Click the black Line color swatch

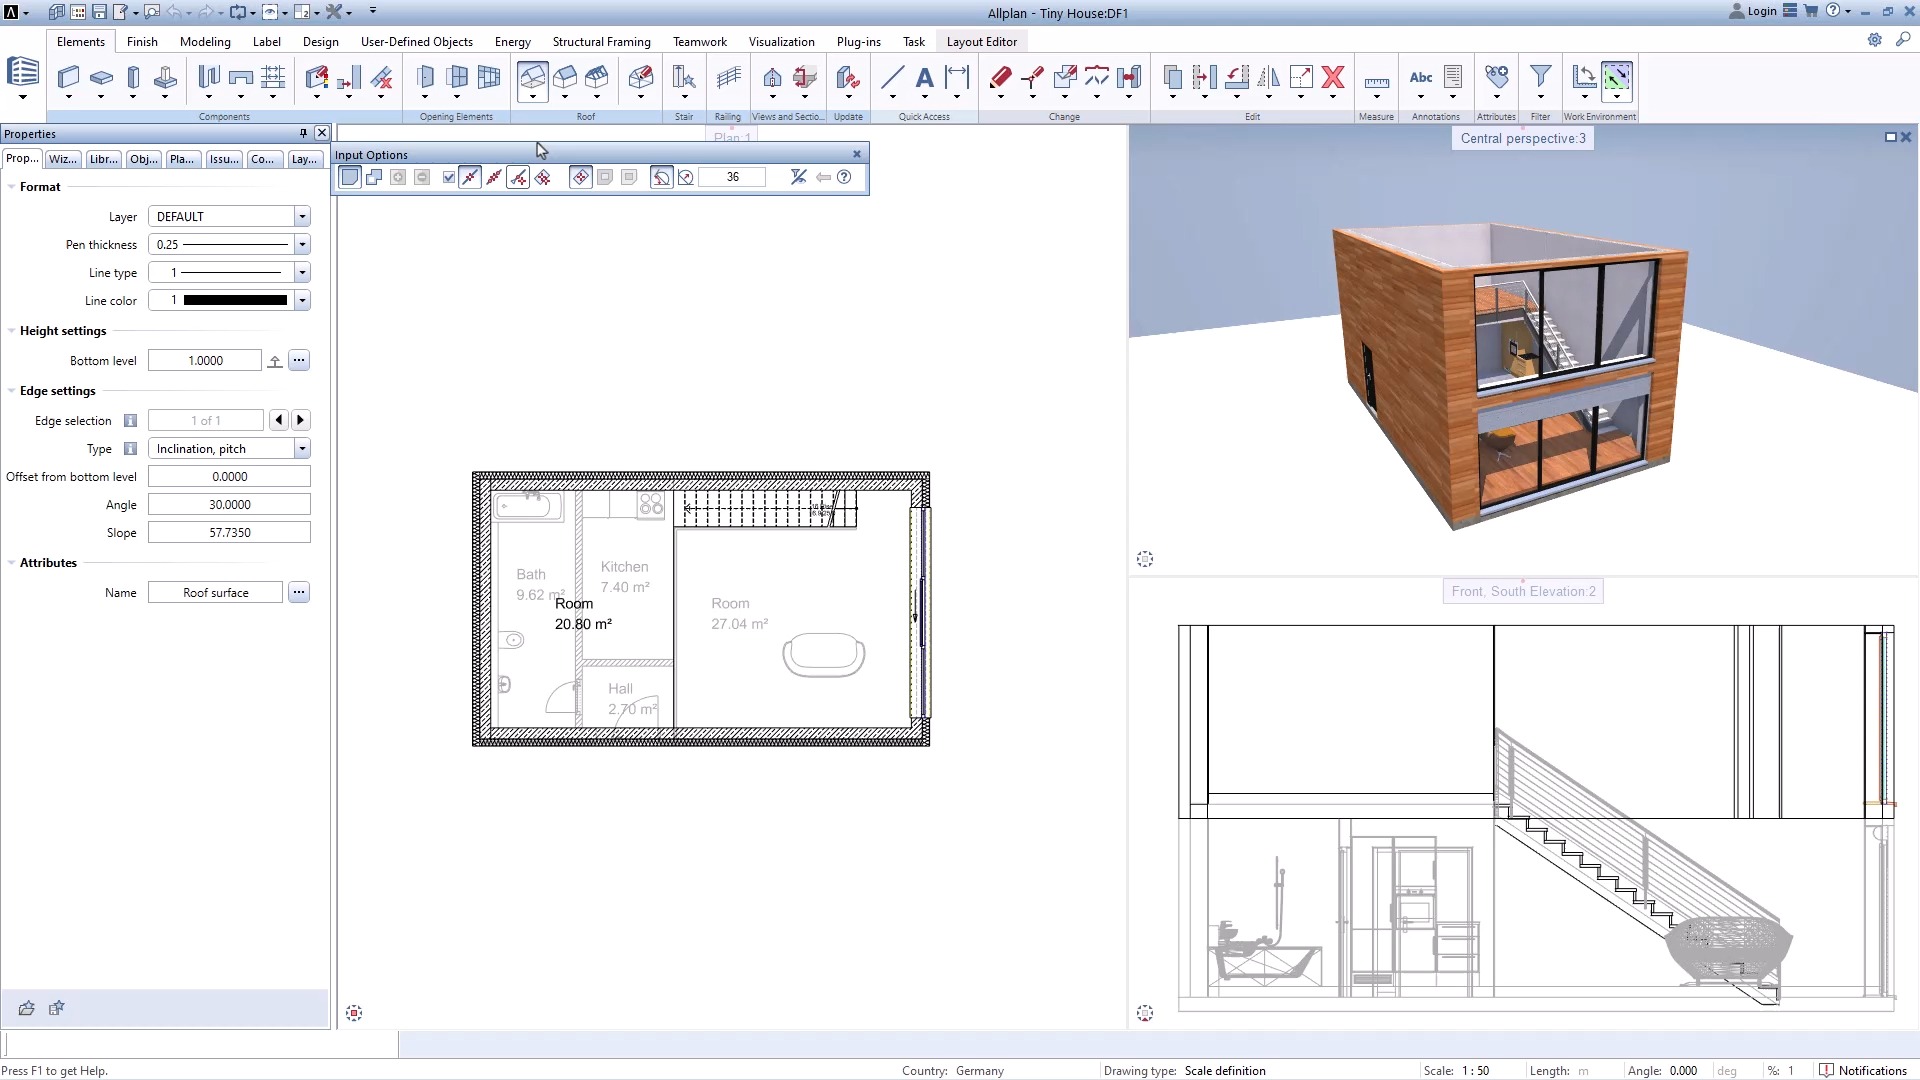(235, 301)
